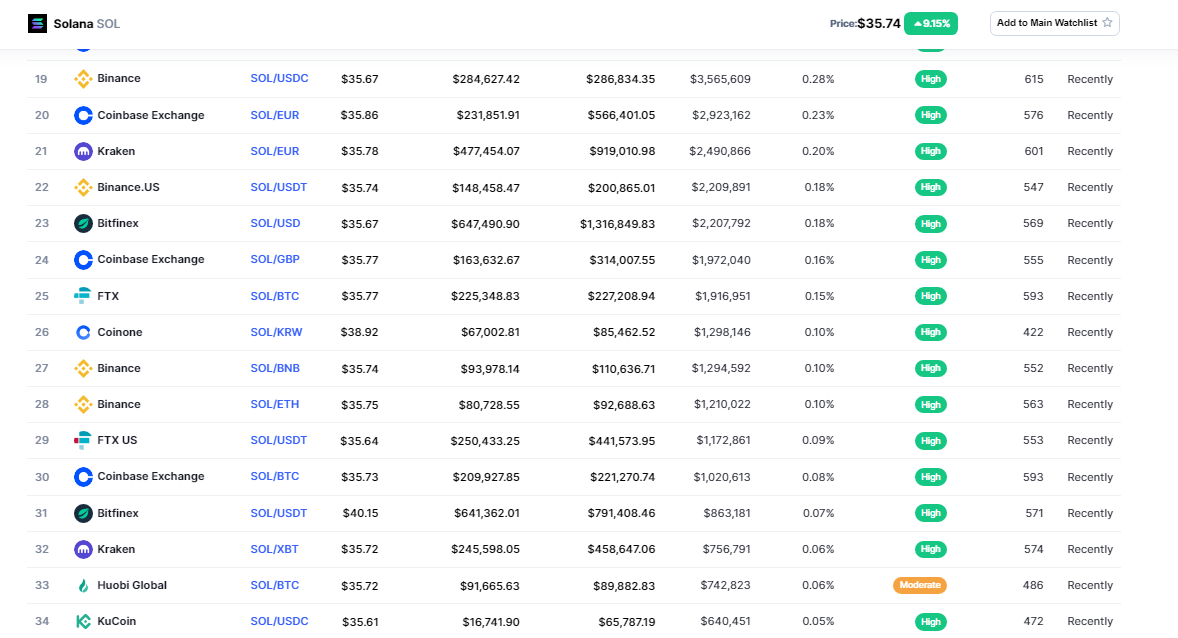Click Binance logo in row 19
The height and width of the screenshot is (638, 1178).
tap(83, 79)
